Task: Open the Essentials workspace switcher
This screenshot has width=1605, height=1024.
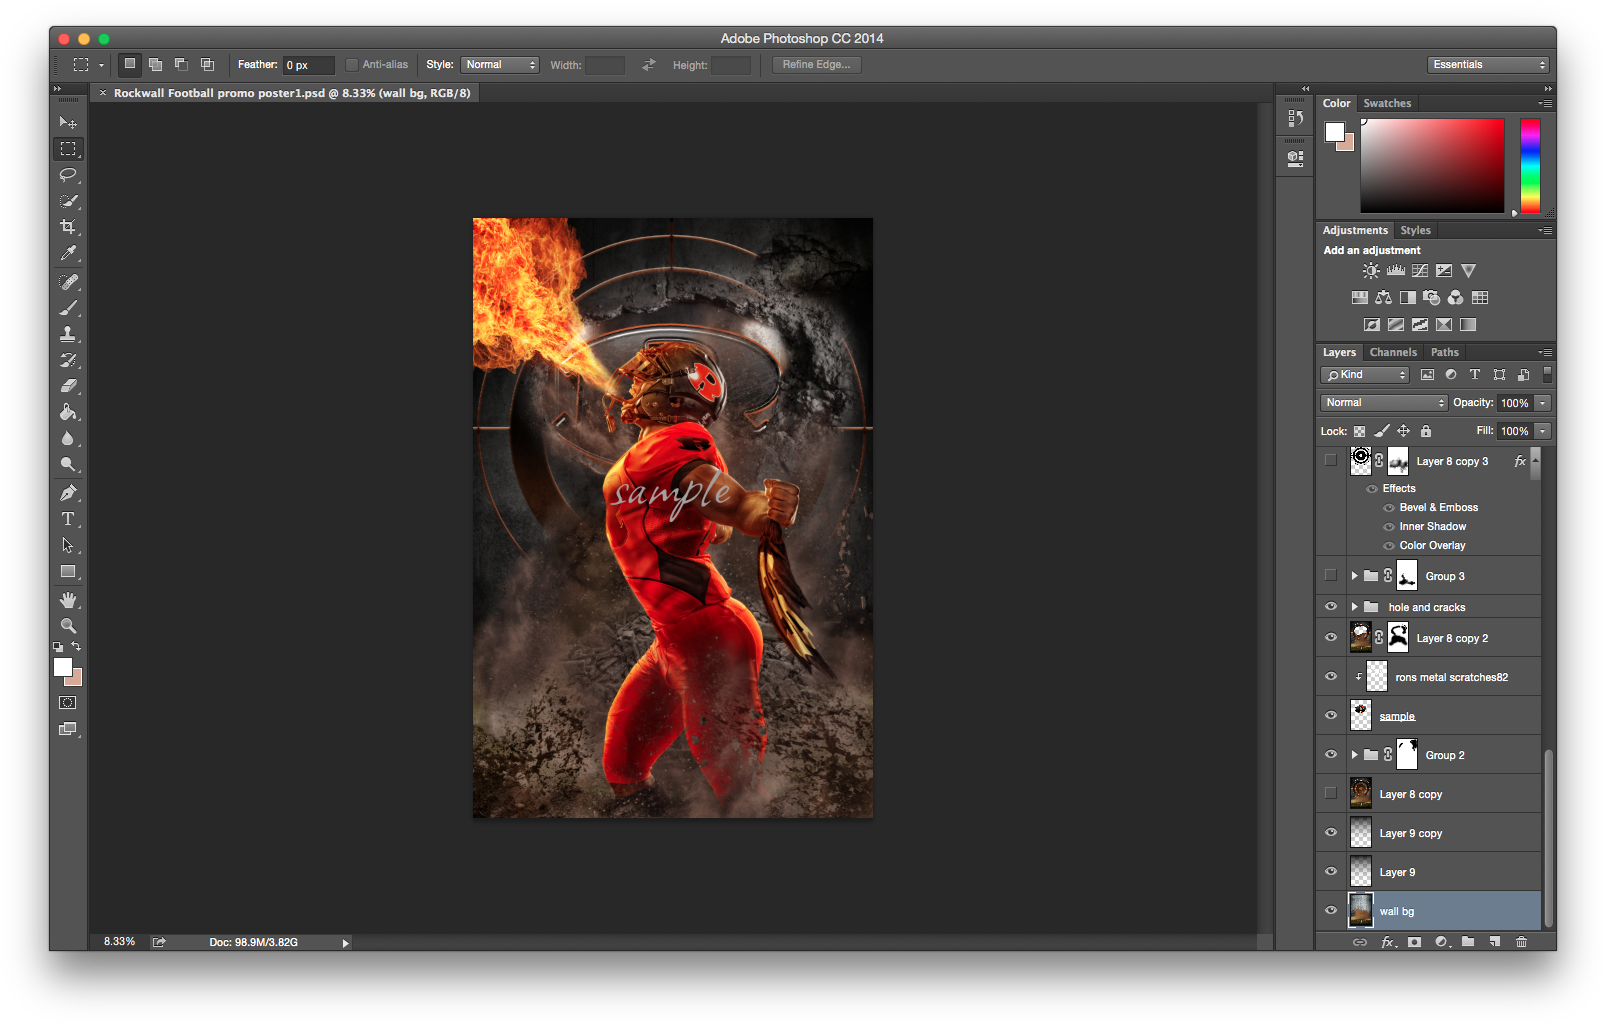Action: click(x=1487, y=64)
